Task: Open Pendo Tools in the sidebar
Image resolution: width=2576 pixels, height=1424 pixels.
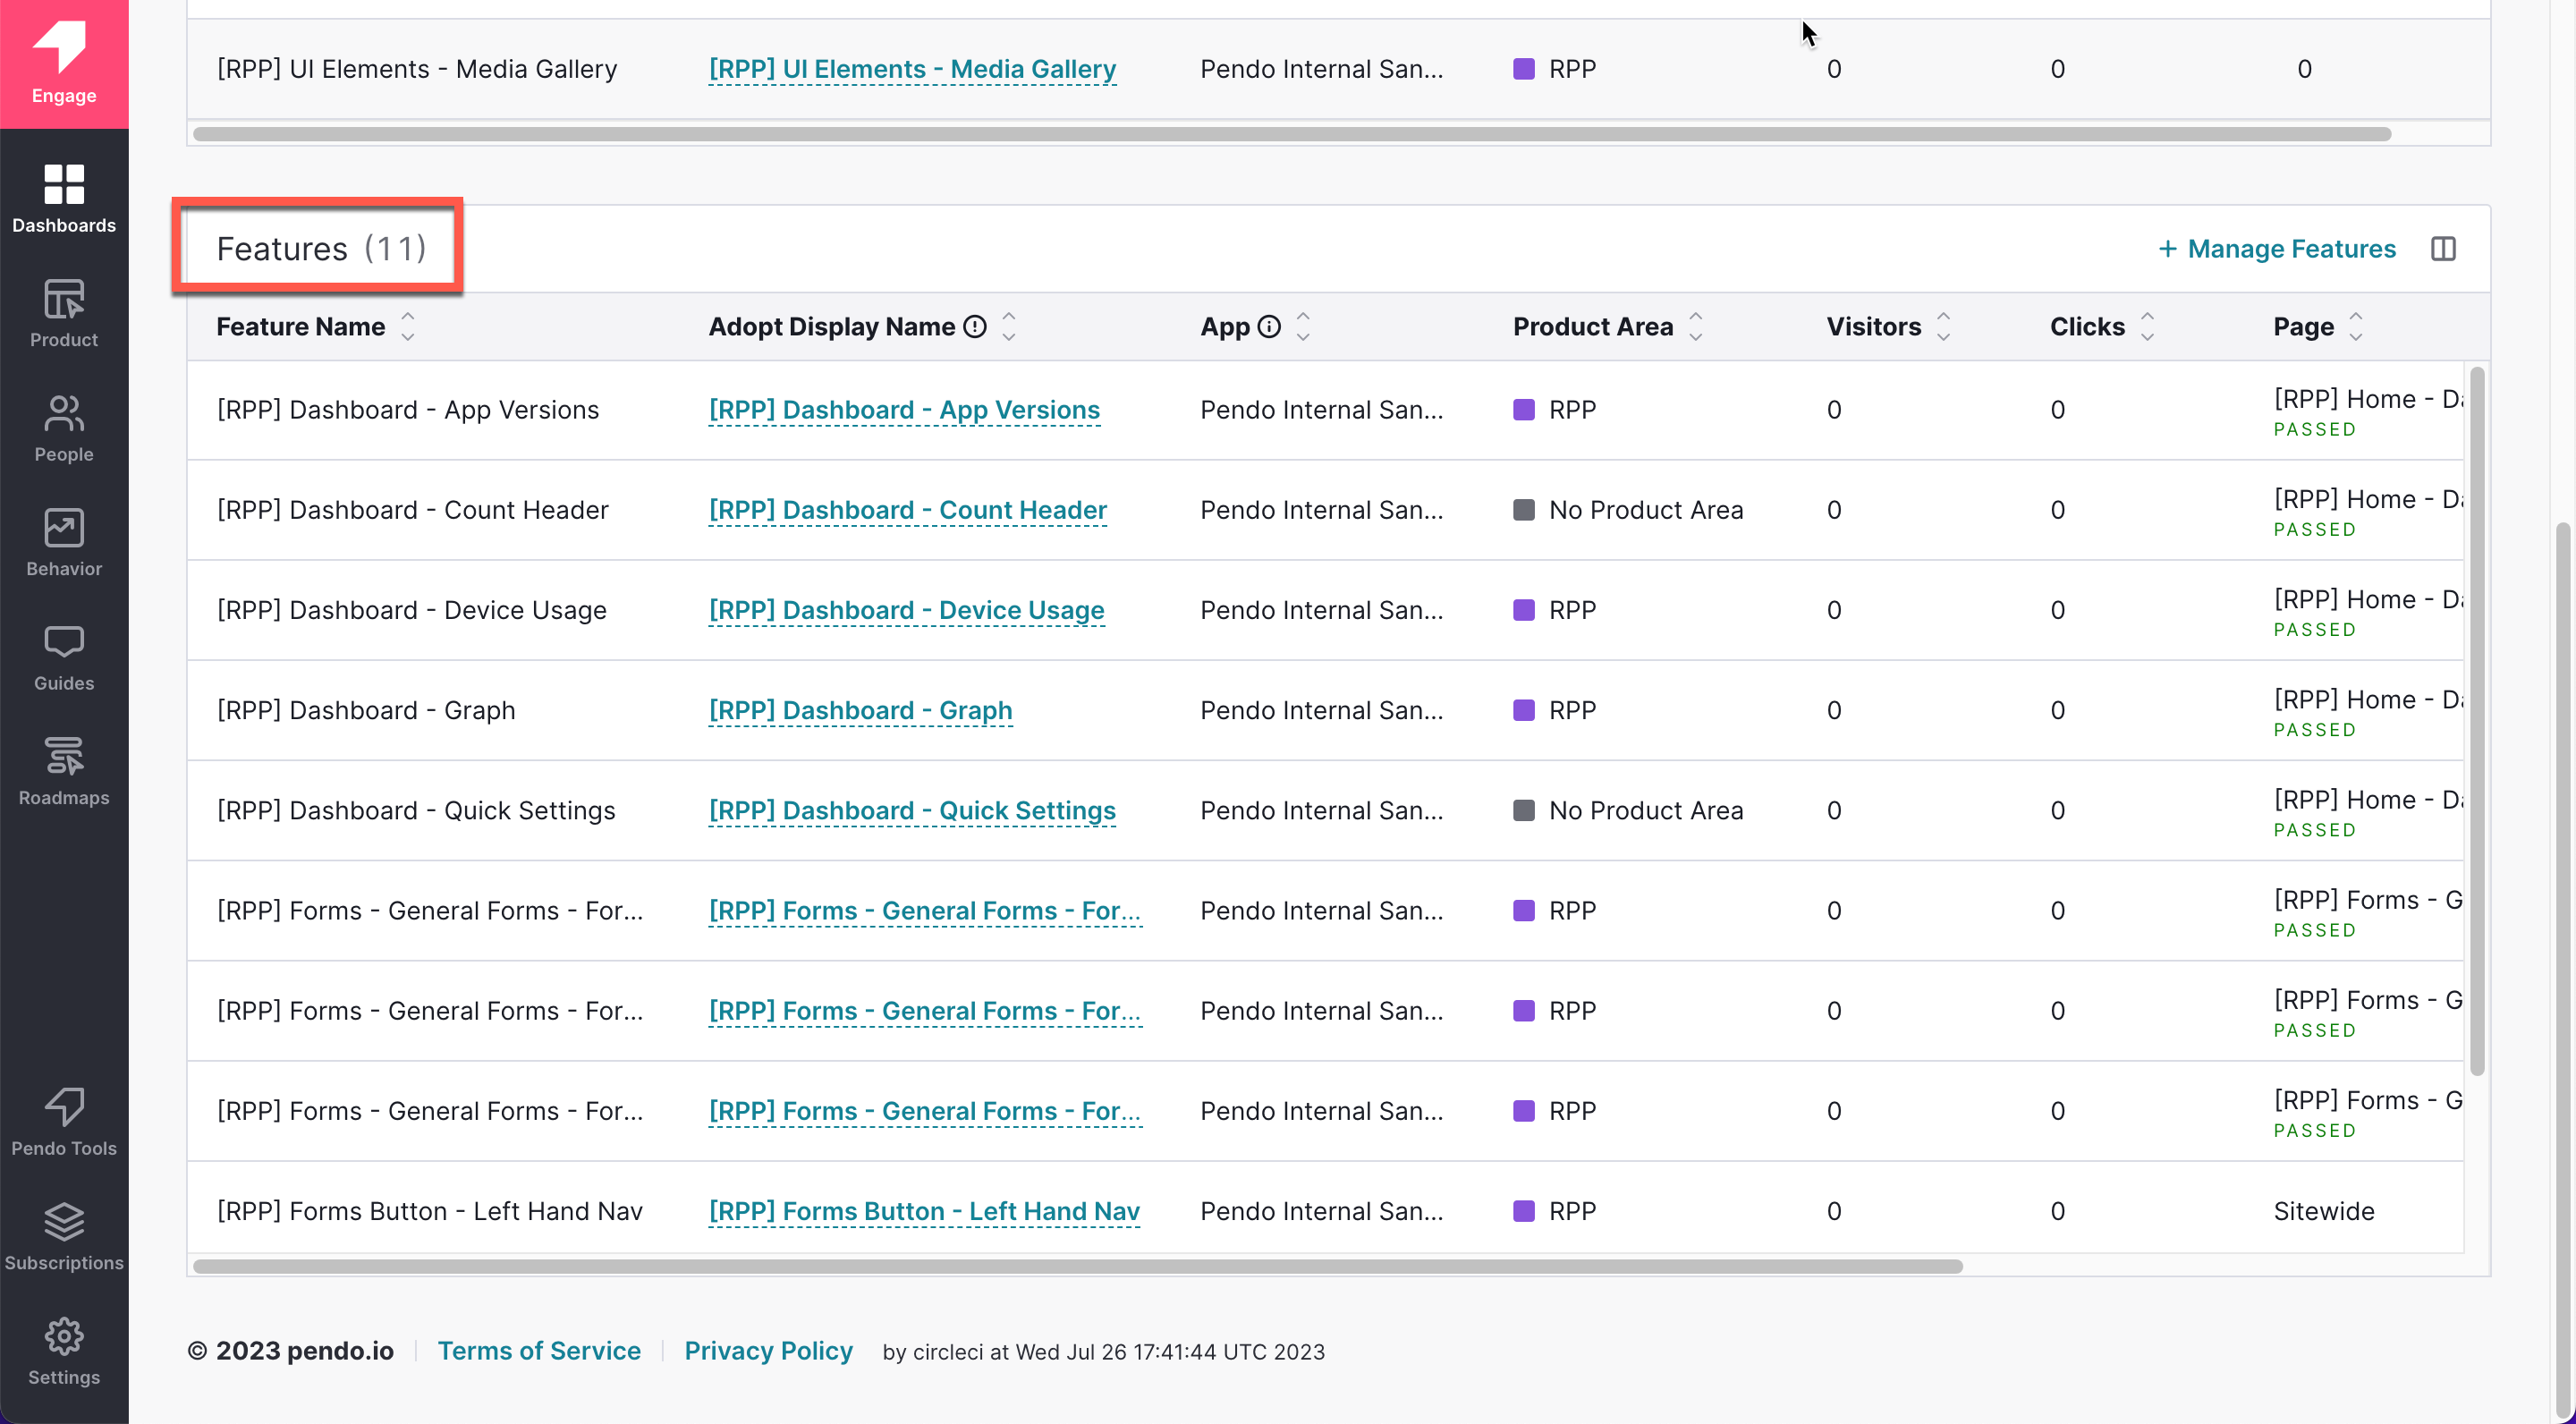Action: point(64,1121)
